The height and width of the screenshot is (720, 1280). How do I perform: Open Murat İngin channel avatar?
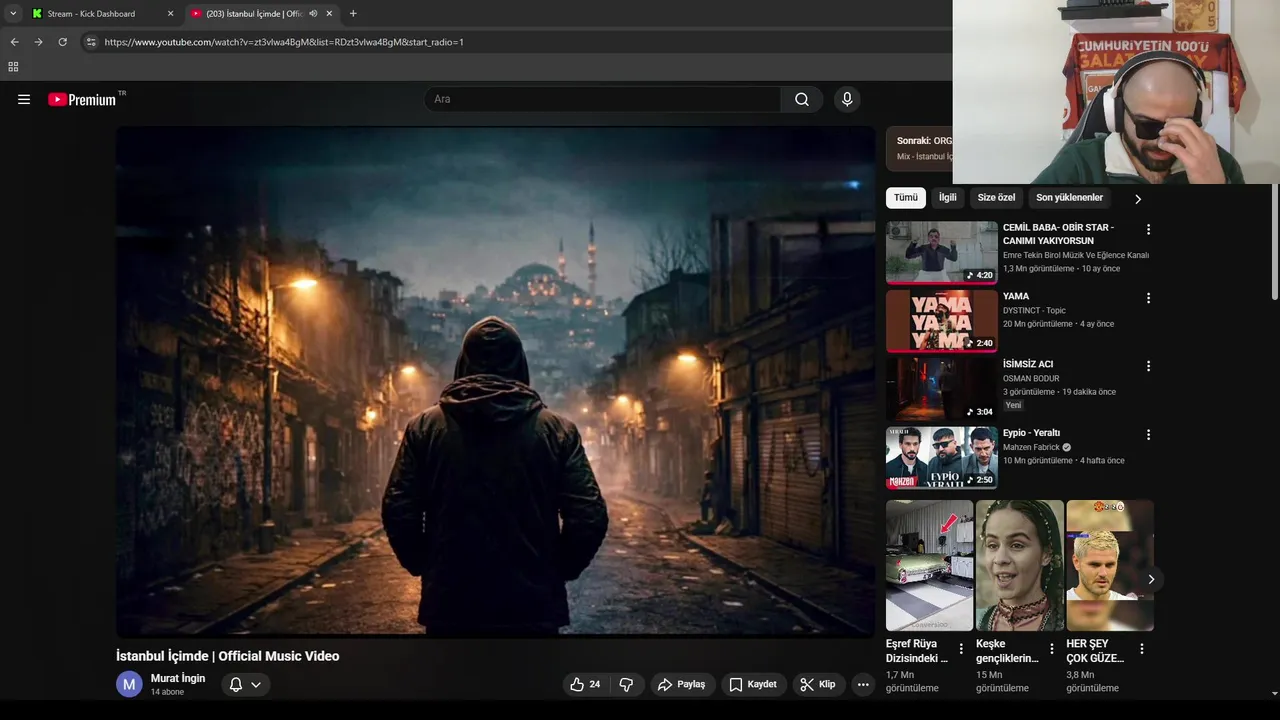point(129,685)
